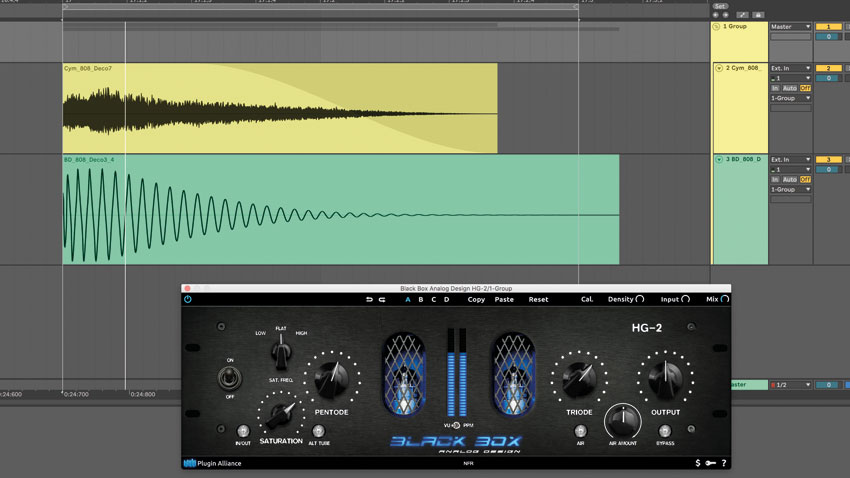
Task: Click the 0:24:800 time ruler marker
Action: tap(143, 395)
